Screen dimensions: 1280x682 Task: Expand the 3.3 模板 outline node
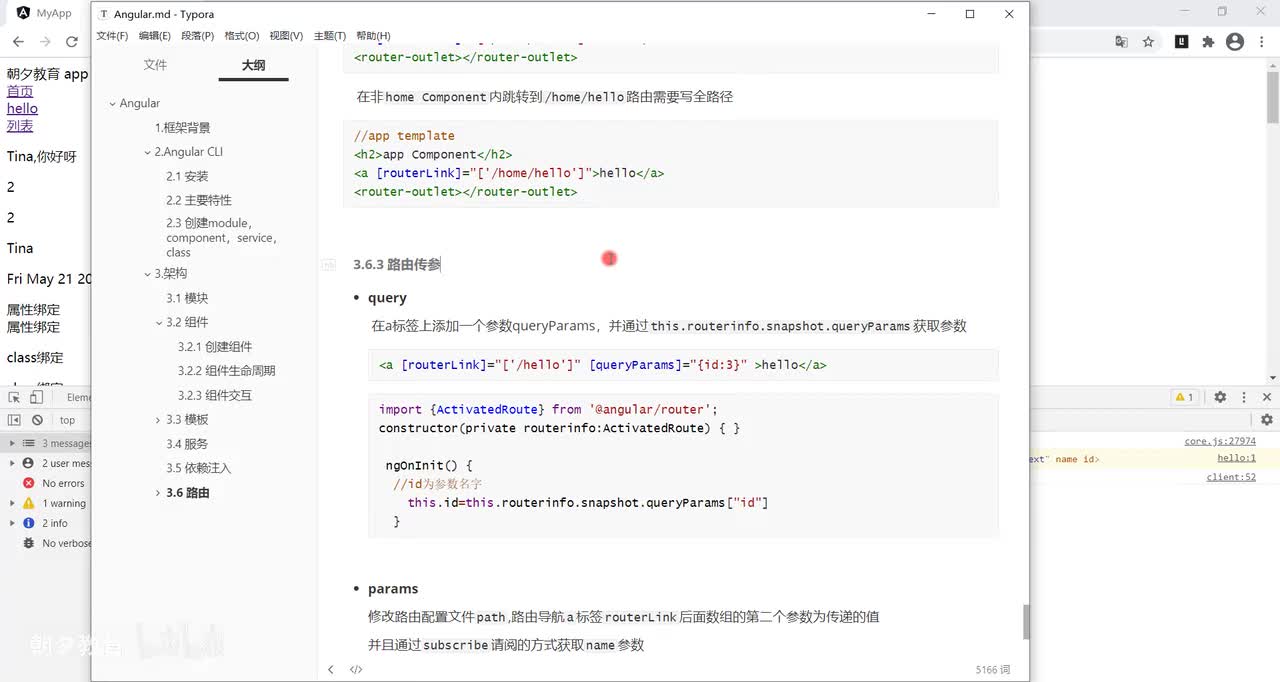158,420
